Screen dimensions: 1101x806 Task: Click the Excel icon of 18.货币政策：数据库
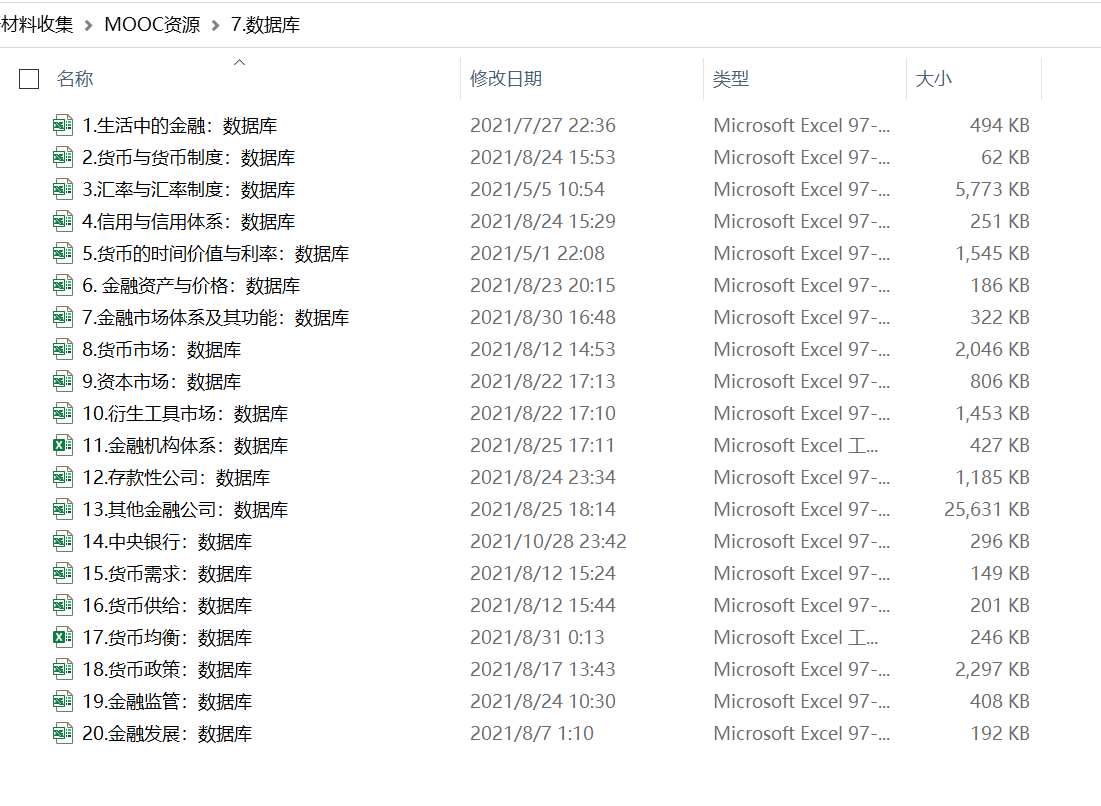coord(62,670)
